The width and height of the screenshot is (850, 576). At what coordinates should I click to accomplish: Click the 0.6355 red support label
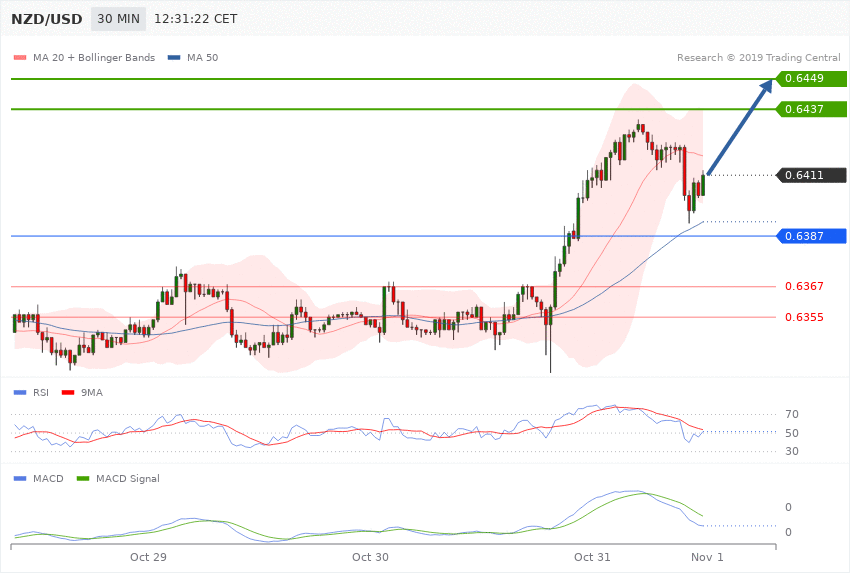point(804,317)
